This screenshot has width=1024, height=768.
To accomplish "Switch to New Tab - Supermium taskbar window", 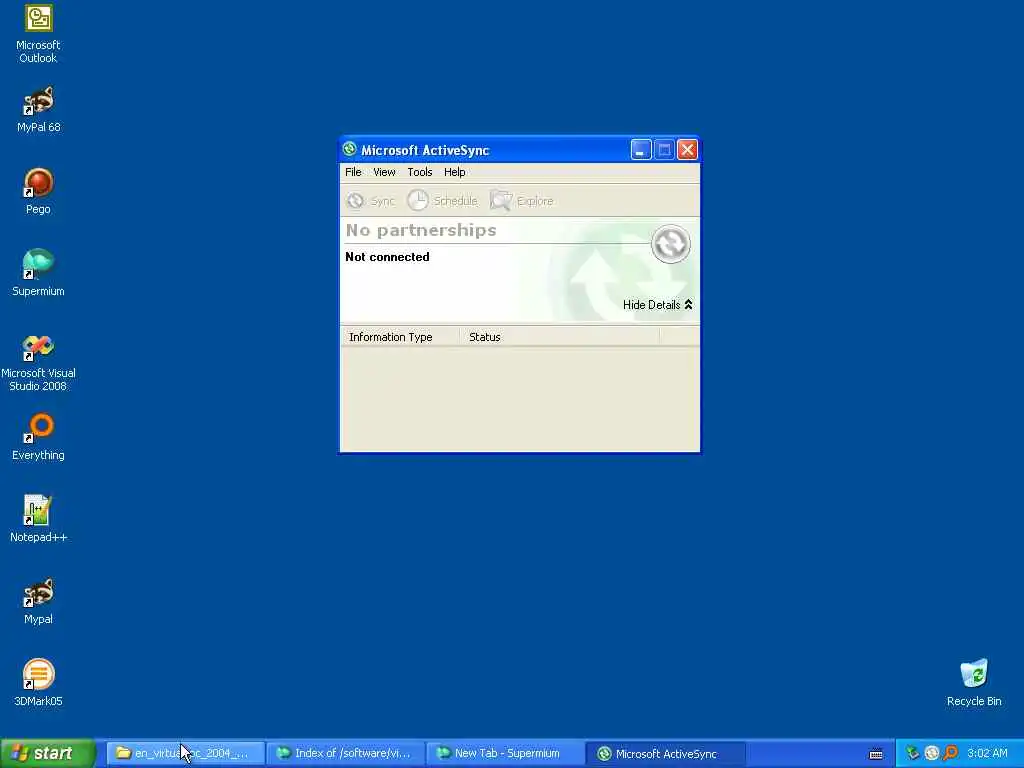I will click(x=506, y=754).
